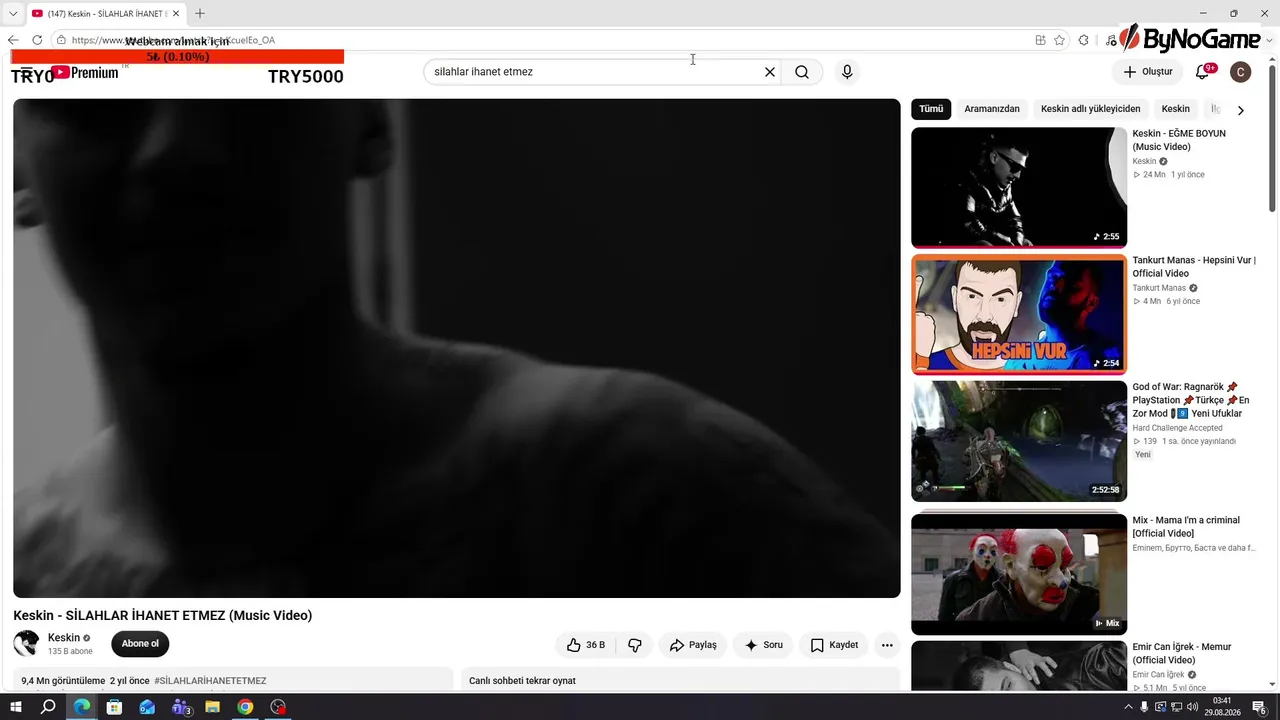
Task: Click the Kaydet save button
Action: click(834, 645)
